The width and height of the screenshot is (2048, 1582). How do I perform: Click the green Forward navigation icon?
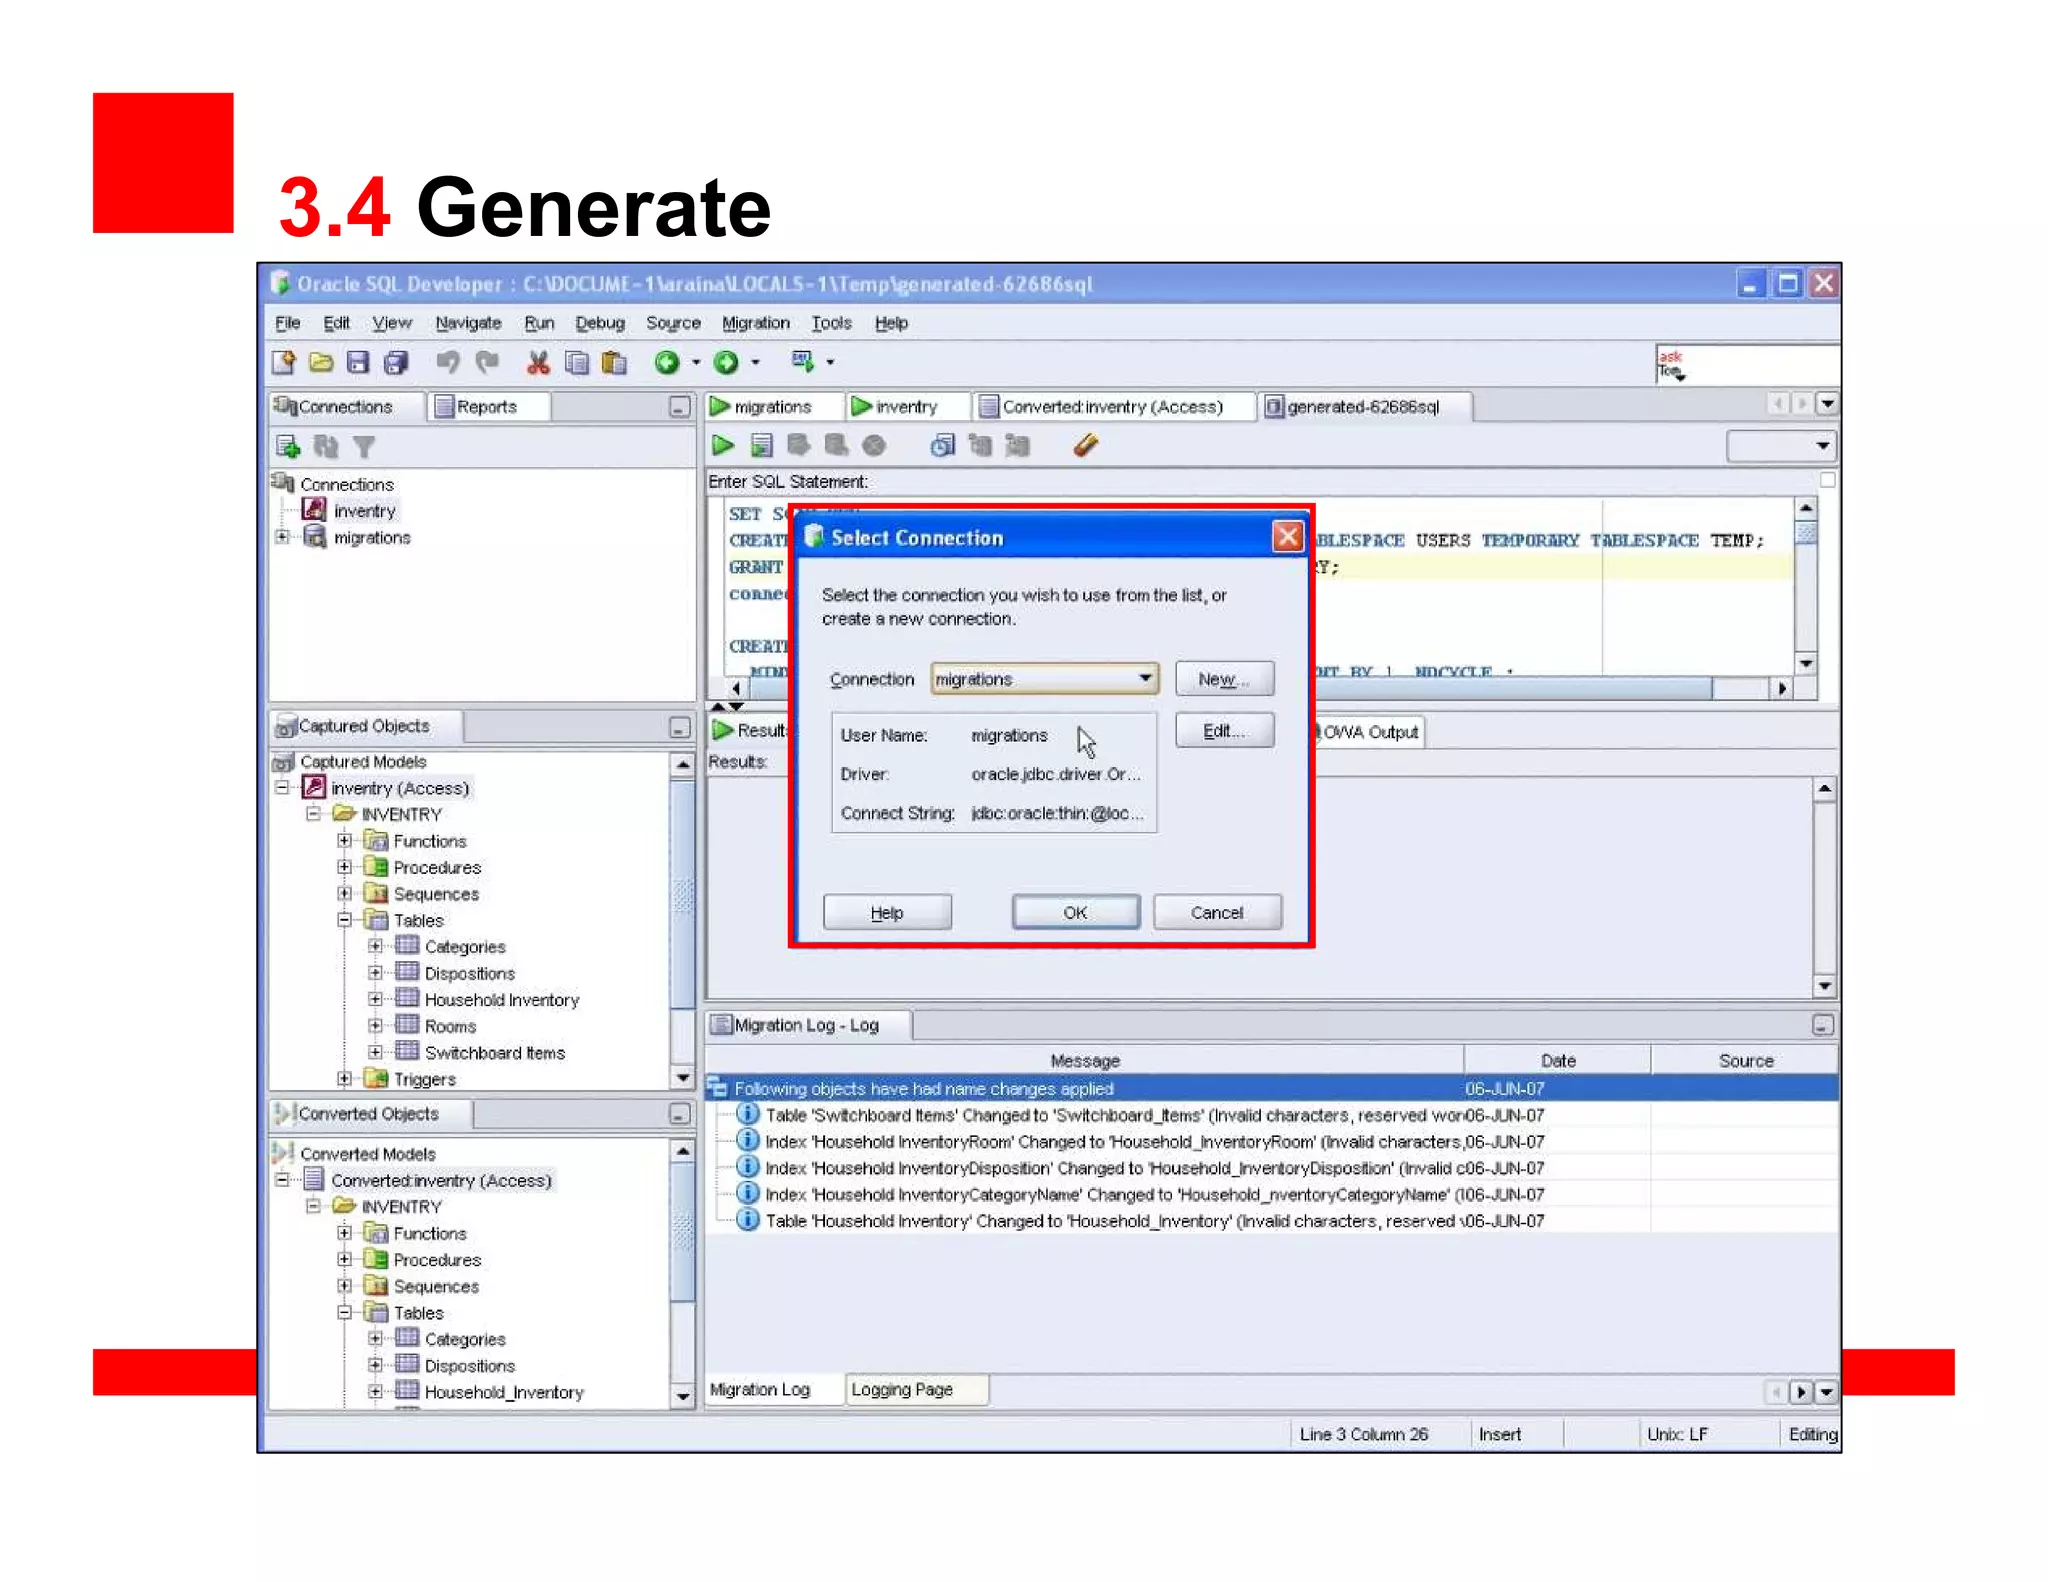[x=726, y=362]
